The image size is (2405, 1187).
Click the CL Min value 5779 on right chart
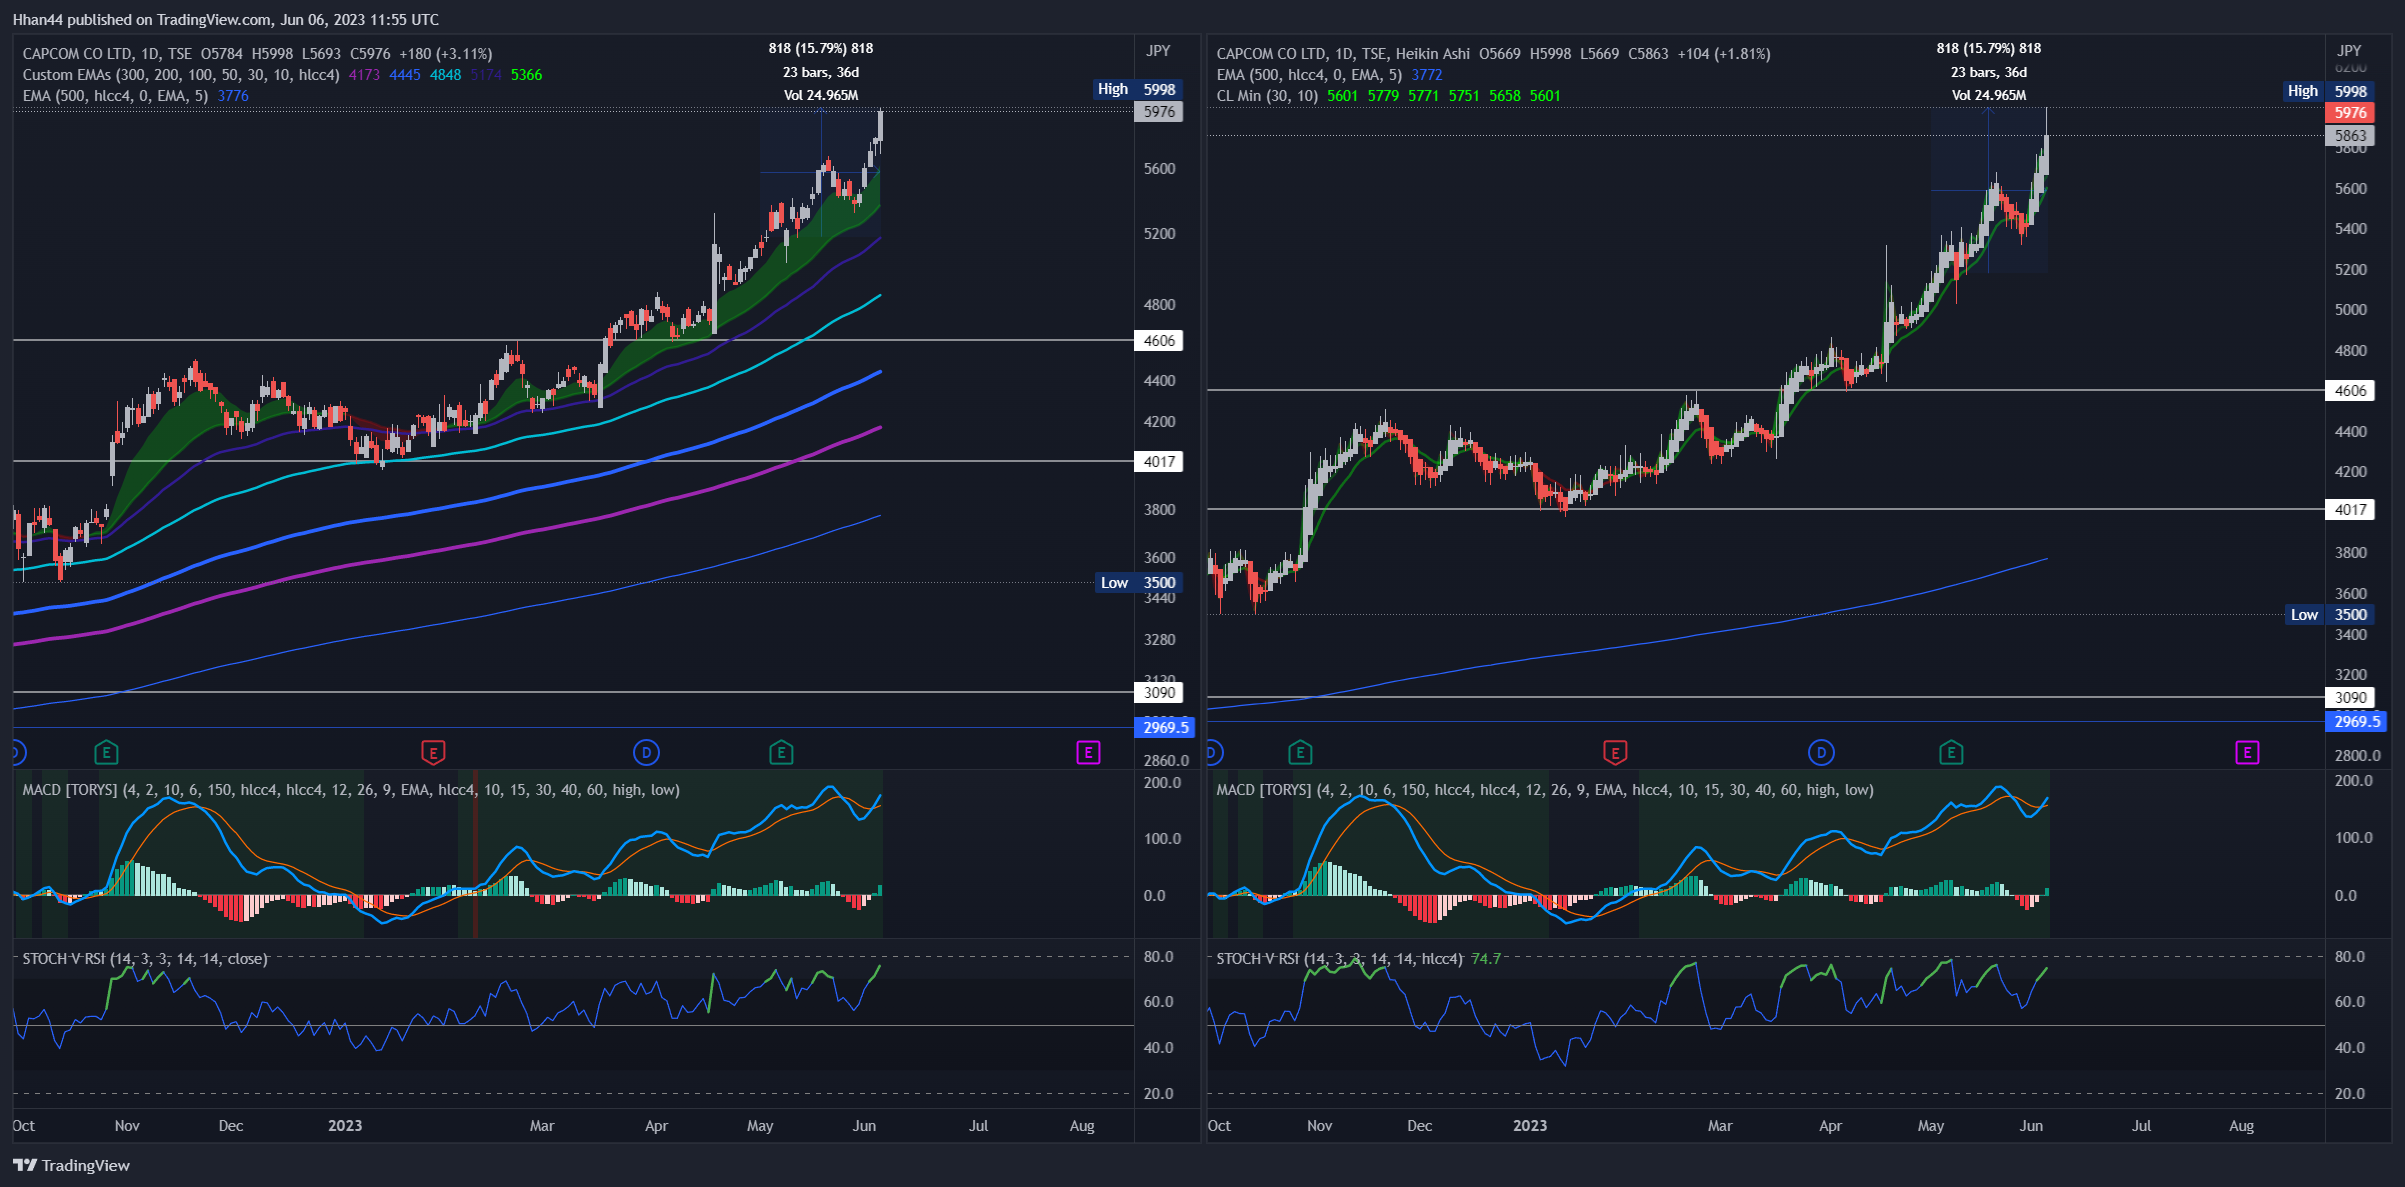tap(1383, 96)
